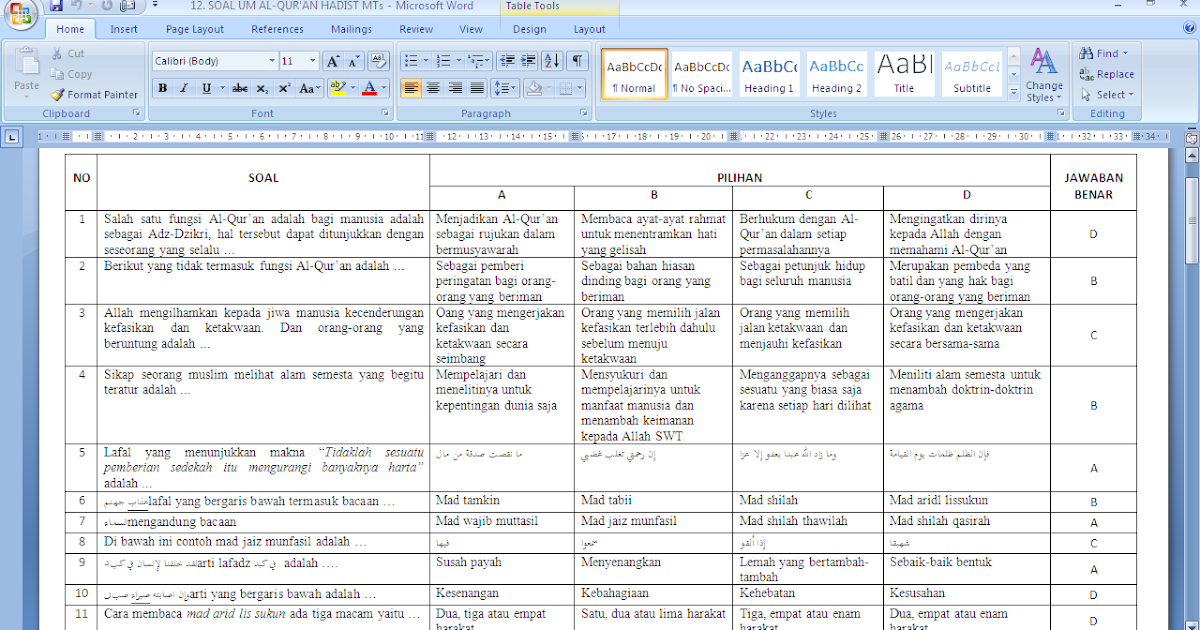Open the Table Tools Design tab
Image resolution: width=1200 pixels, height=630 pixels.
pyautogui.click(x=529, y=30)
